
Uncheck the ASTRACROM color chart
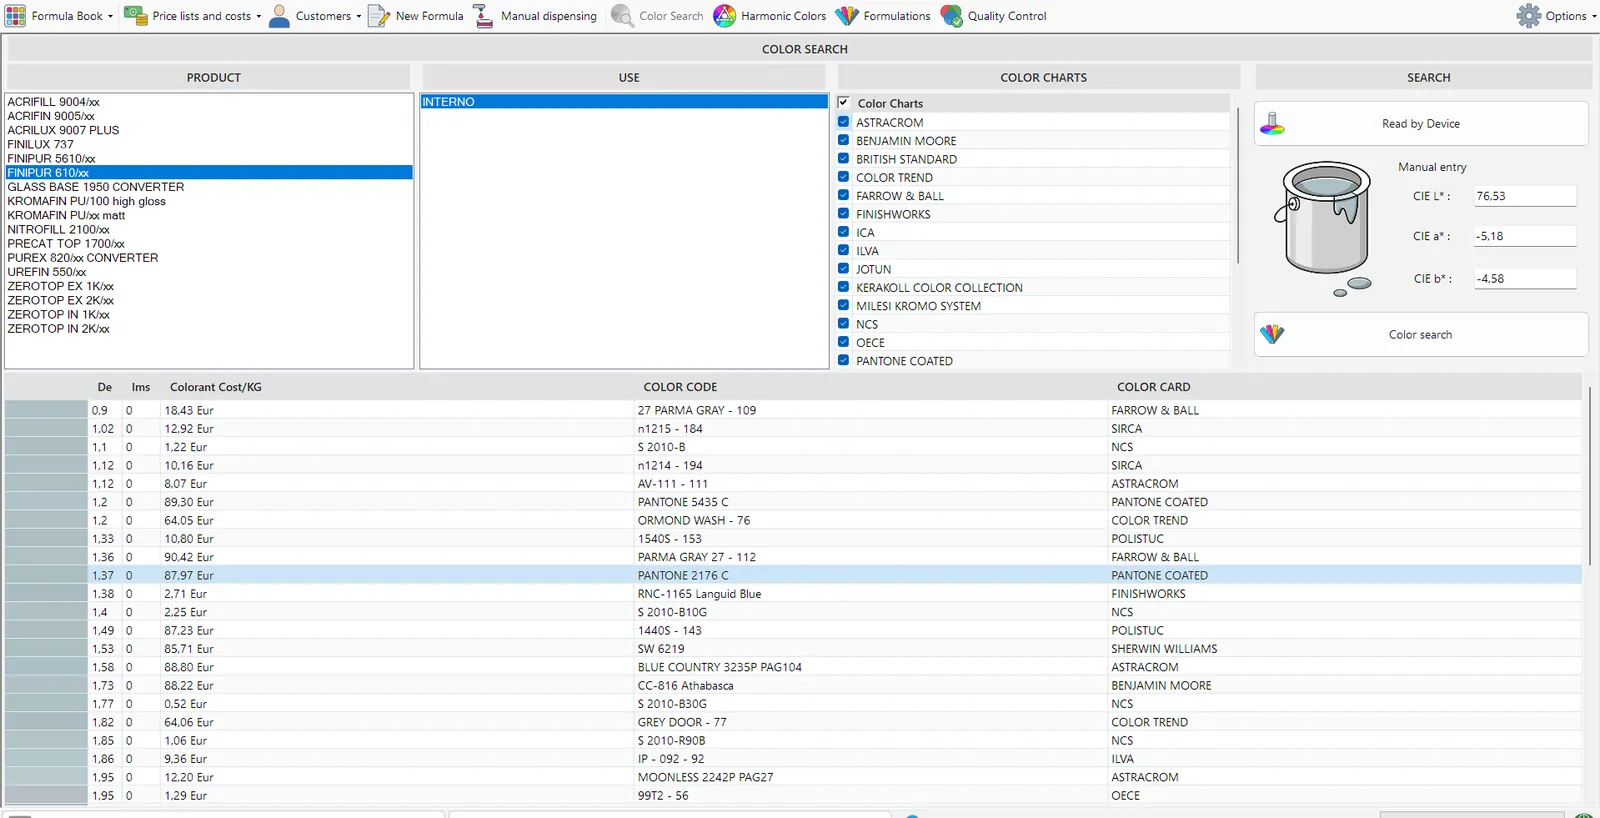[843, 122]
